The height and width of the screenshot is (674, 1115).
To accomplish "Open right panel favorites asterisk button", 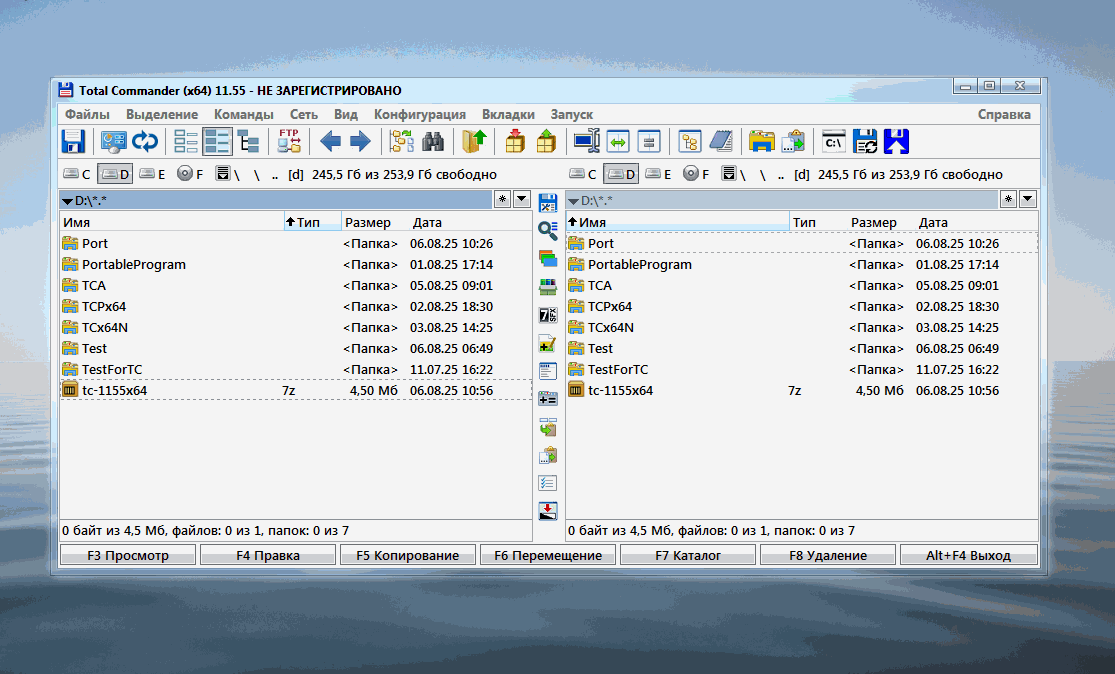I will [1008, 200].
